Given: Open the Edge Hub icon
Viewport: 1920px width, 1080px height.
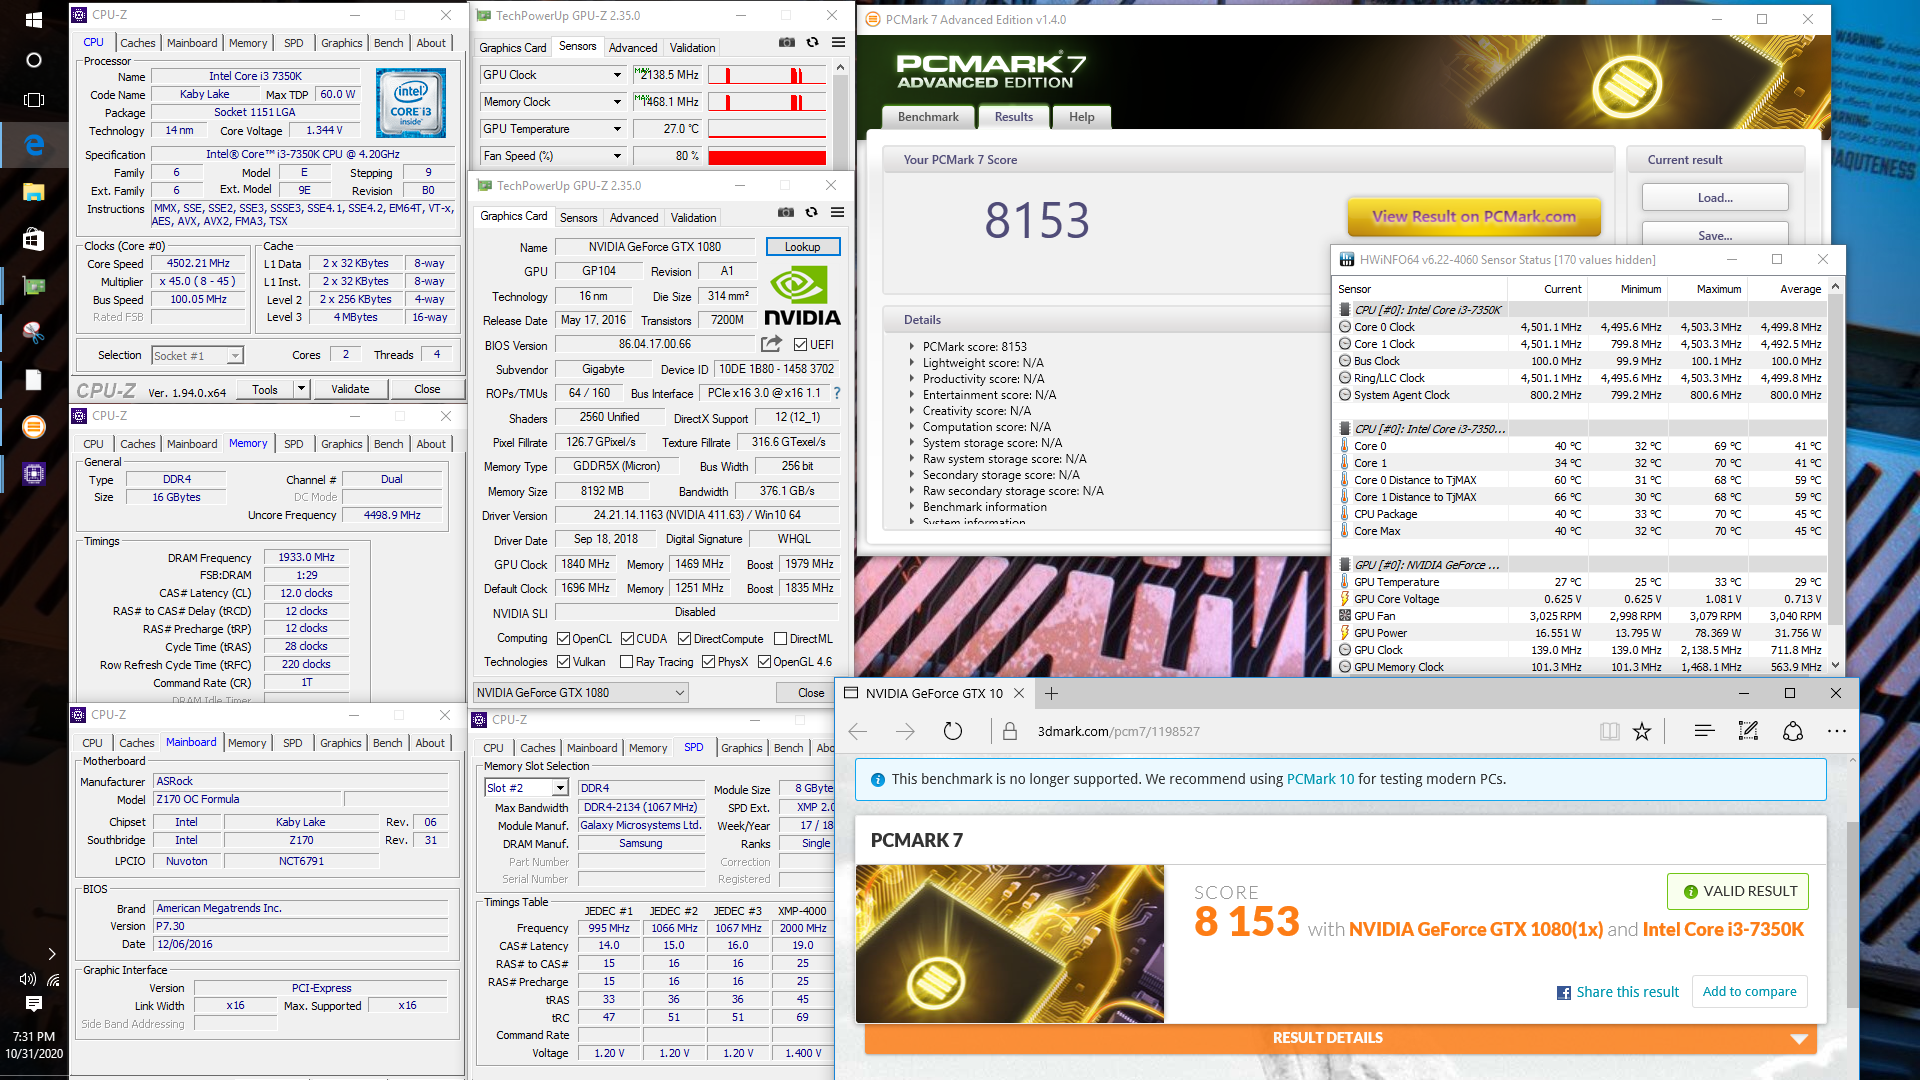Looking at the screenshot, I should 1705,731.
